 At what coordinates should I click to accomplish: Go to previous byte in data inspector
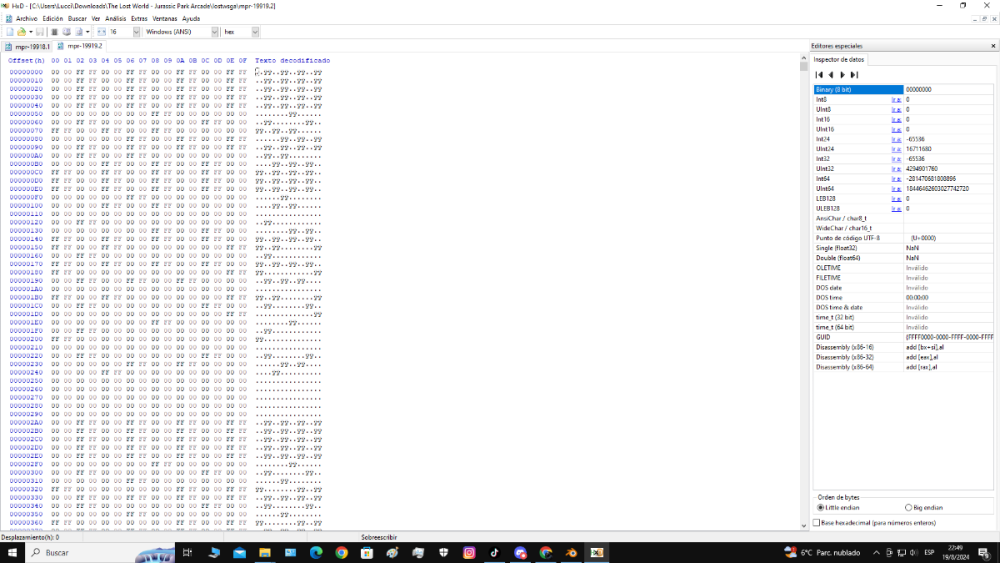(x=830, y=75)
